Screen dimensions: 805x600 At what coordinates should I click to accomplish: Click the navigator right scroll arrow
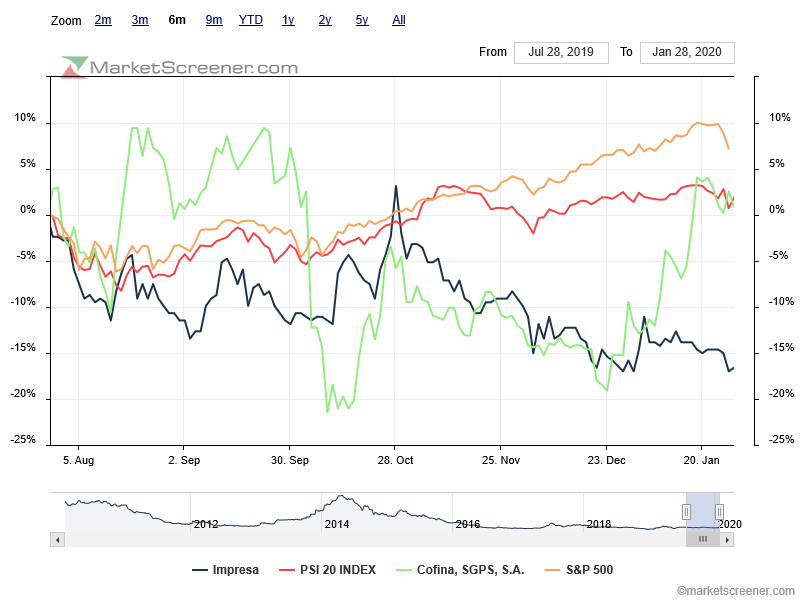727,539
